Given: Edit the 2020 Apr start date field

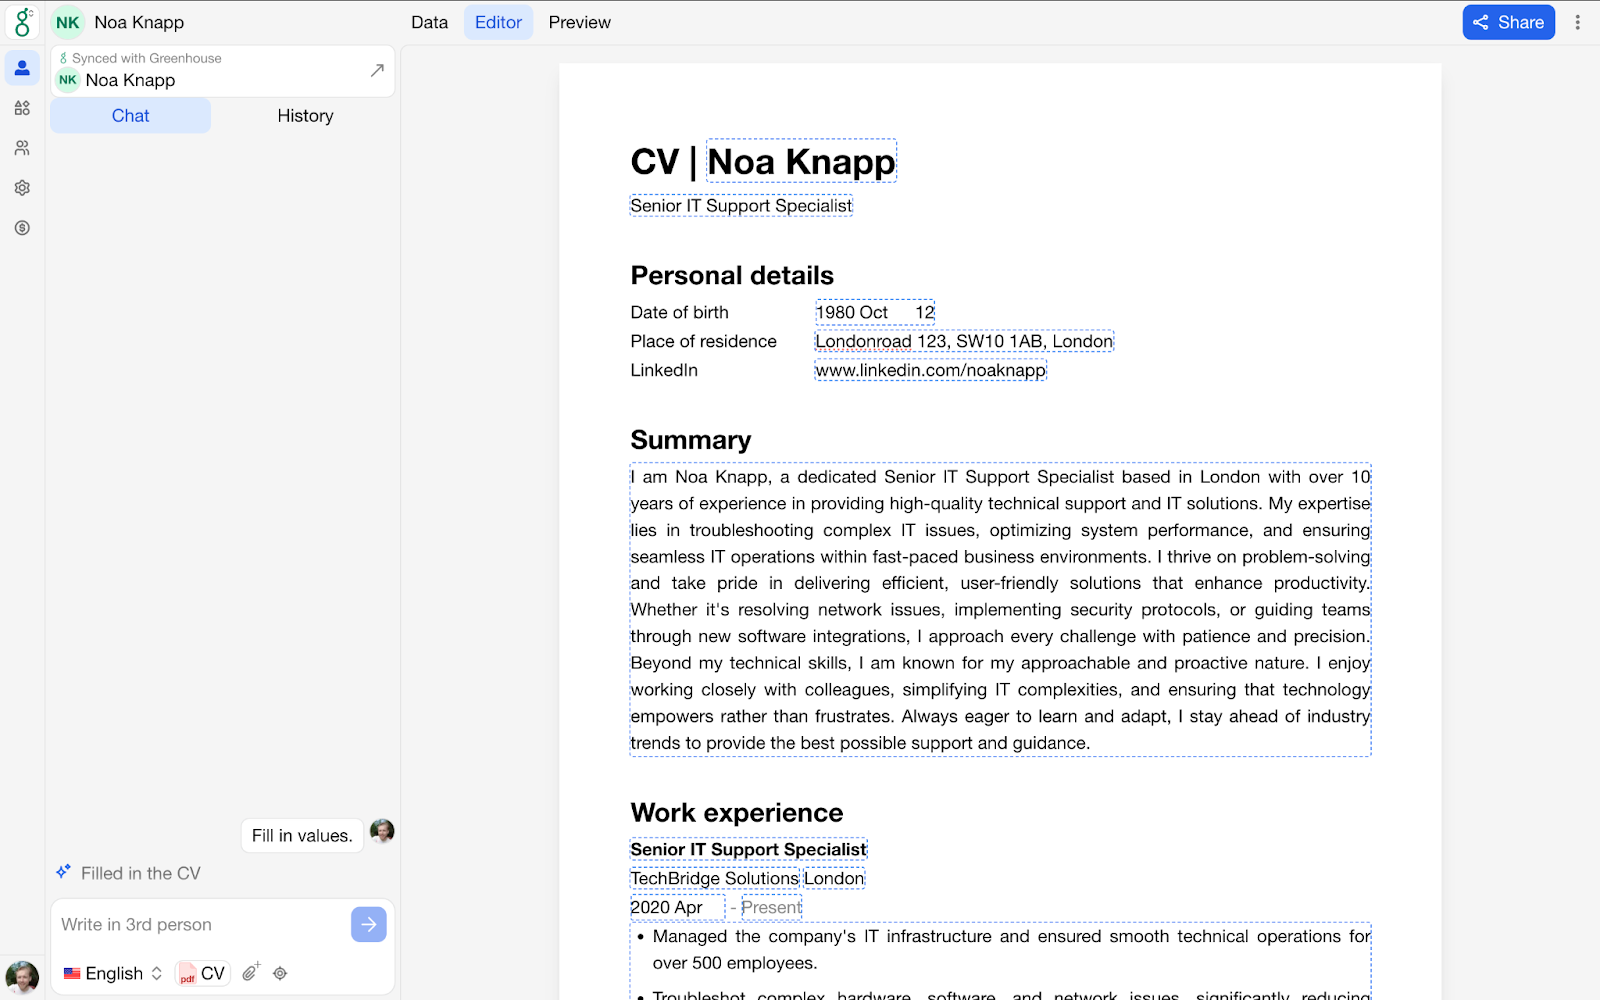Looking at the screenshot, I should tap(677, 907).
